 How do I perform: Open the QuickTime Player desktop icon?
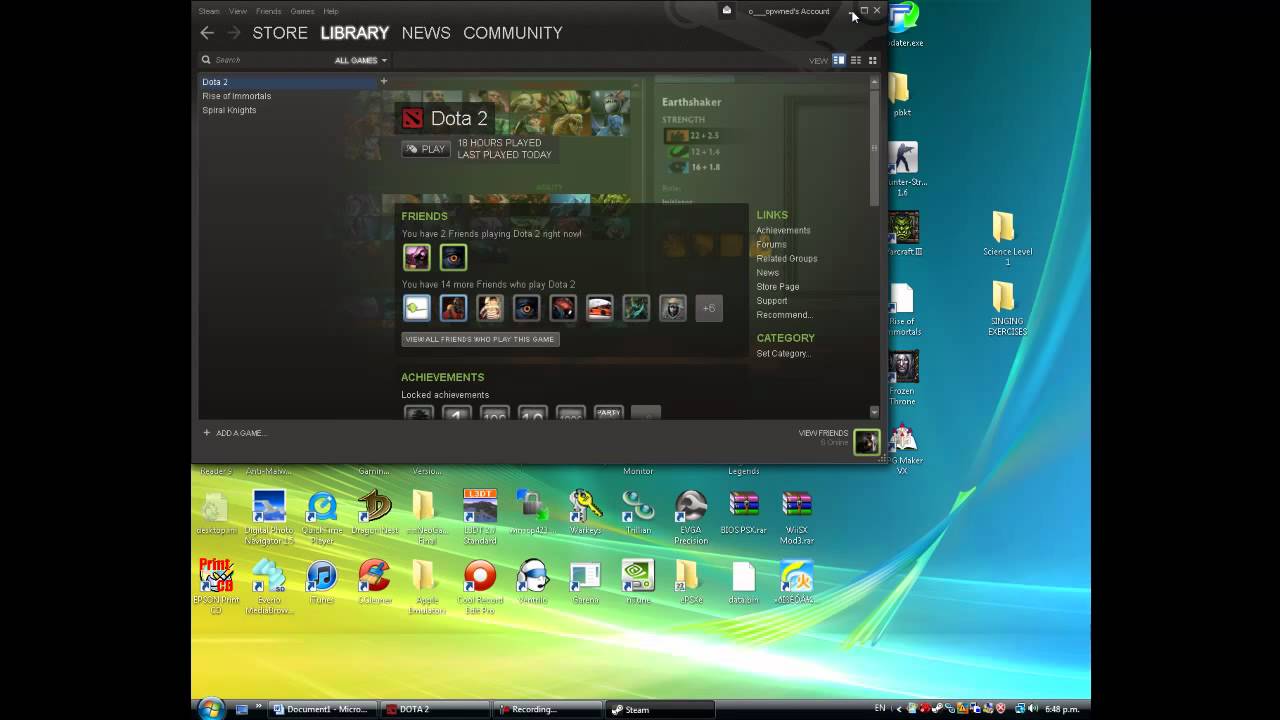322,517
